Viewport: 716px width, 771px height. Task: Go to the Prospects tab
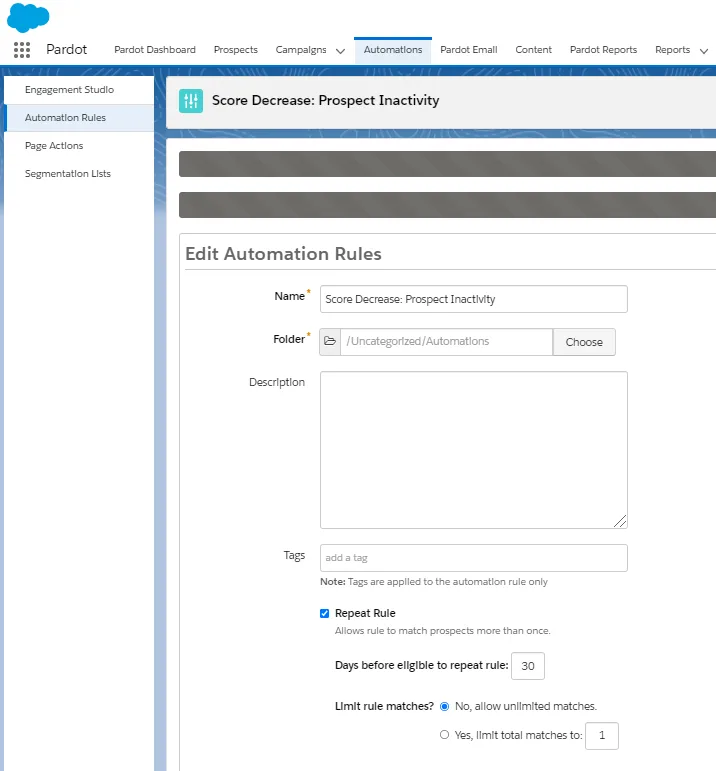pyautogui.click(x=236, y=50)
